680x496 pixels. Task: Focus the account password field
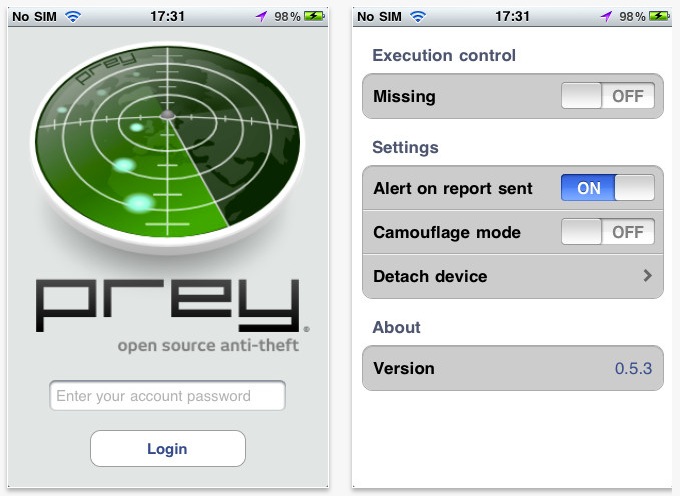point(167,395)
